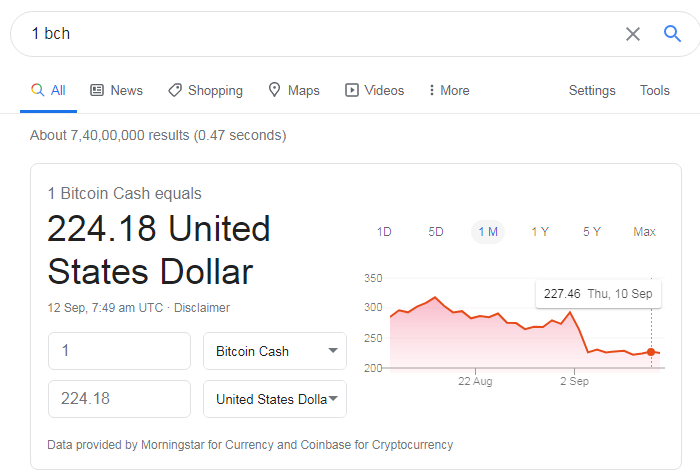Open the Bitcoin Cash currency dropdown
This screenshot has height=474, width=700.
click(x=275, y=351)
